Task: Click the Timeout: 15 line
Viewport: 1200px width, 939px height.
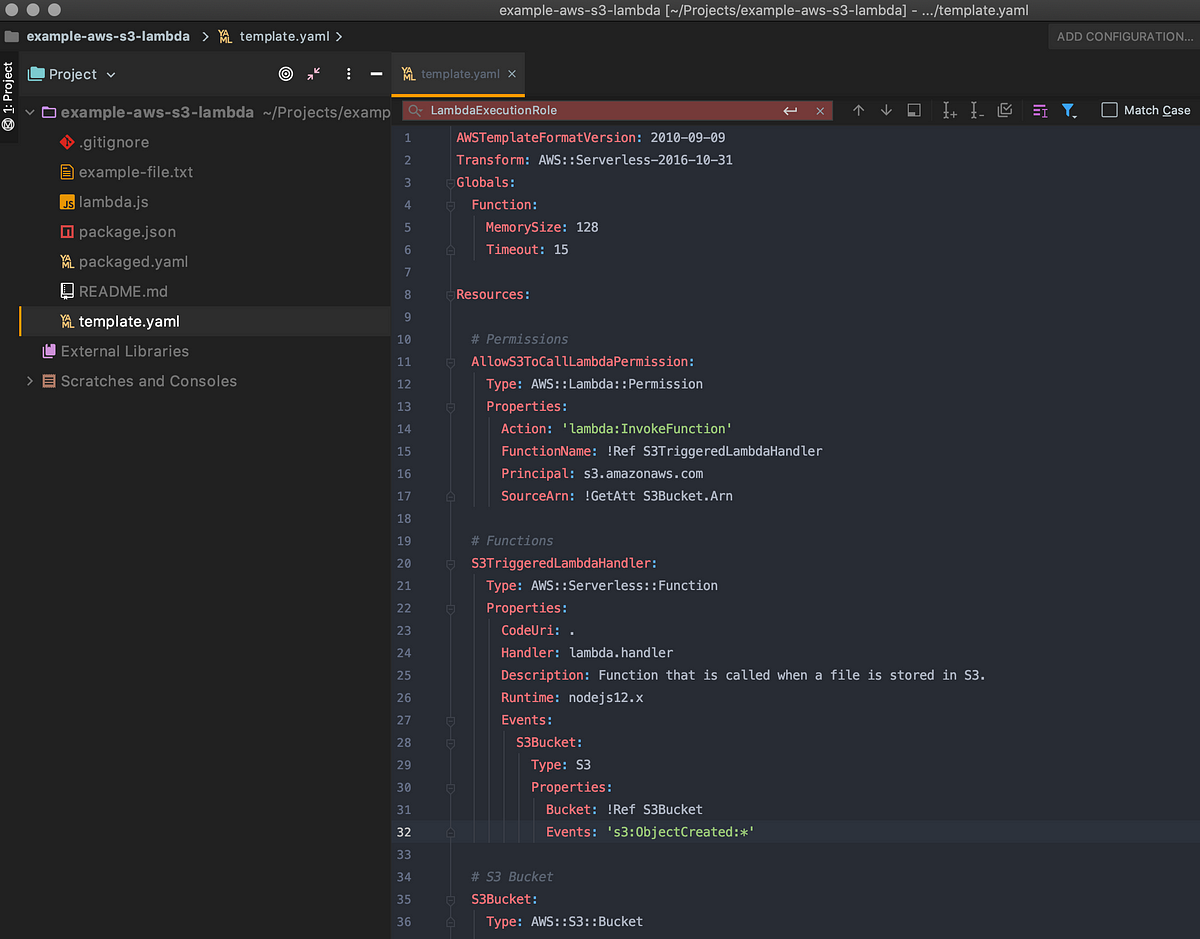Action: [x=527, y=249]
